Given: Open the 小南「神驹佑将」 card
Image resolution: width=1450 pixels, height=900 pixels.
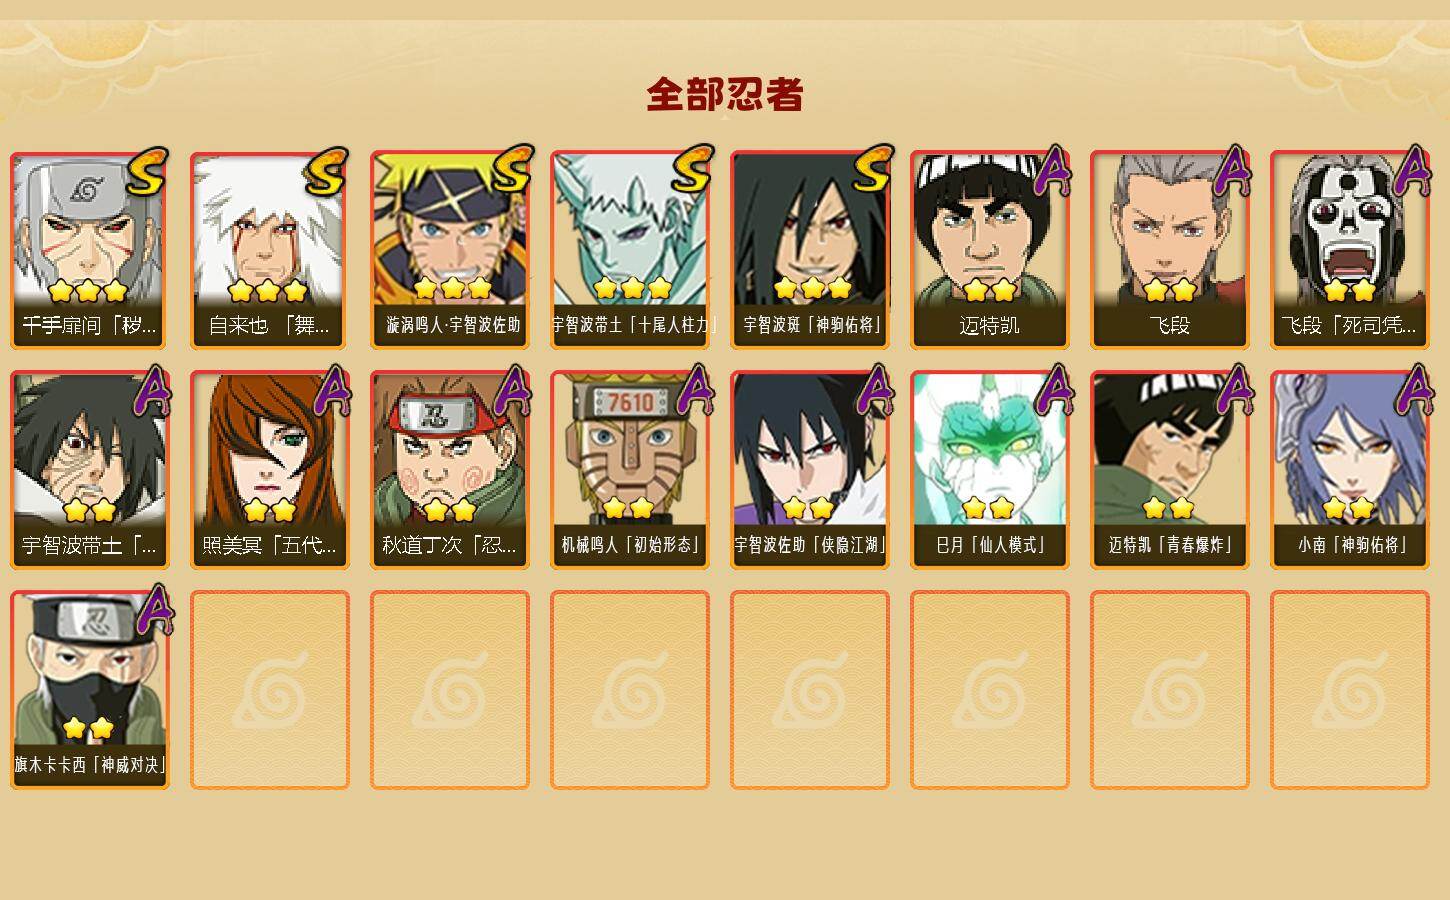Looking at the screenshot, I should point(1350,470).
